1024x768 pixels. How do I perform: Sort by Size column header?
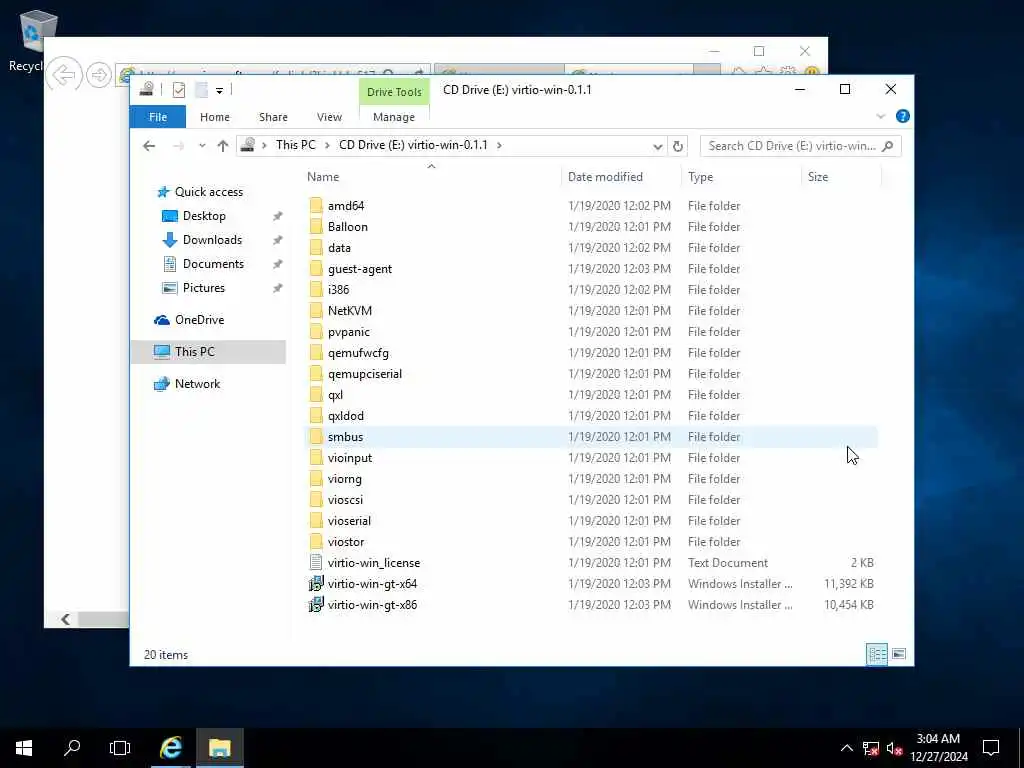[x=818, y=177]
